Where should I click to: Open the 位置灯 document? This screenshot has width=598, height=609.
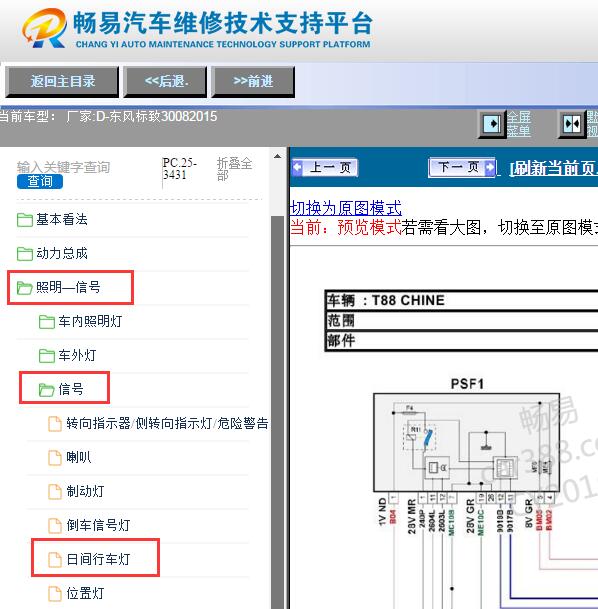click(85, 593)
